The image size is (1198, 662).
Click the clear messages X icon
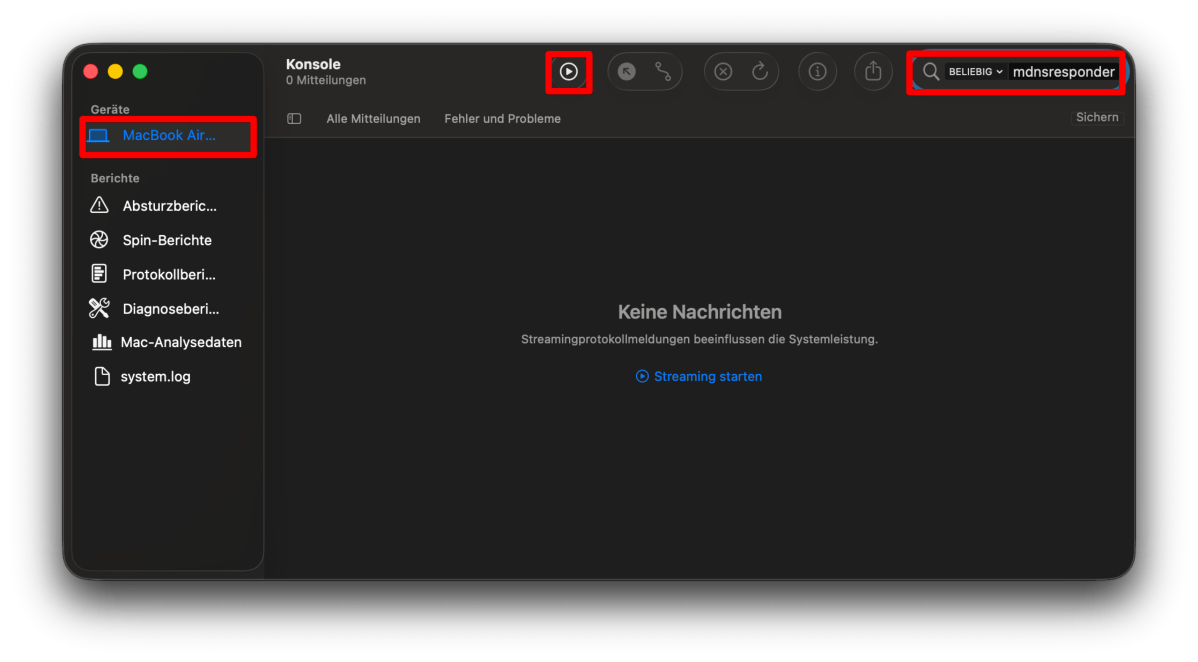[x=723, y=72]
